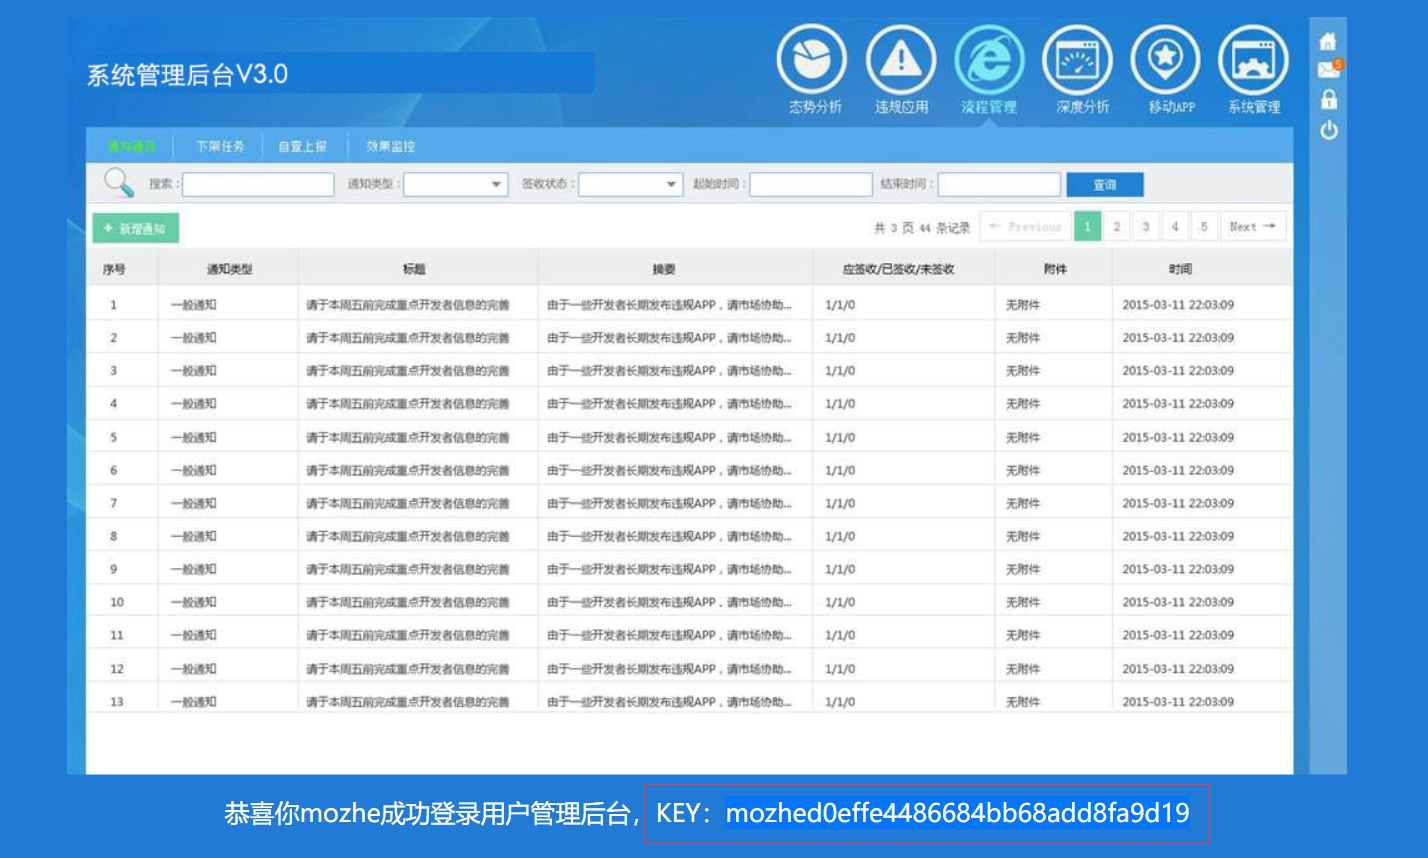This screenshot has height=858, width=1428.
Task: Click the summary text in row 3
Action: pos(669,371)
